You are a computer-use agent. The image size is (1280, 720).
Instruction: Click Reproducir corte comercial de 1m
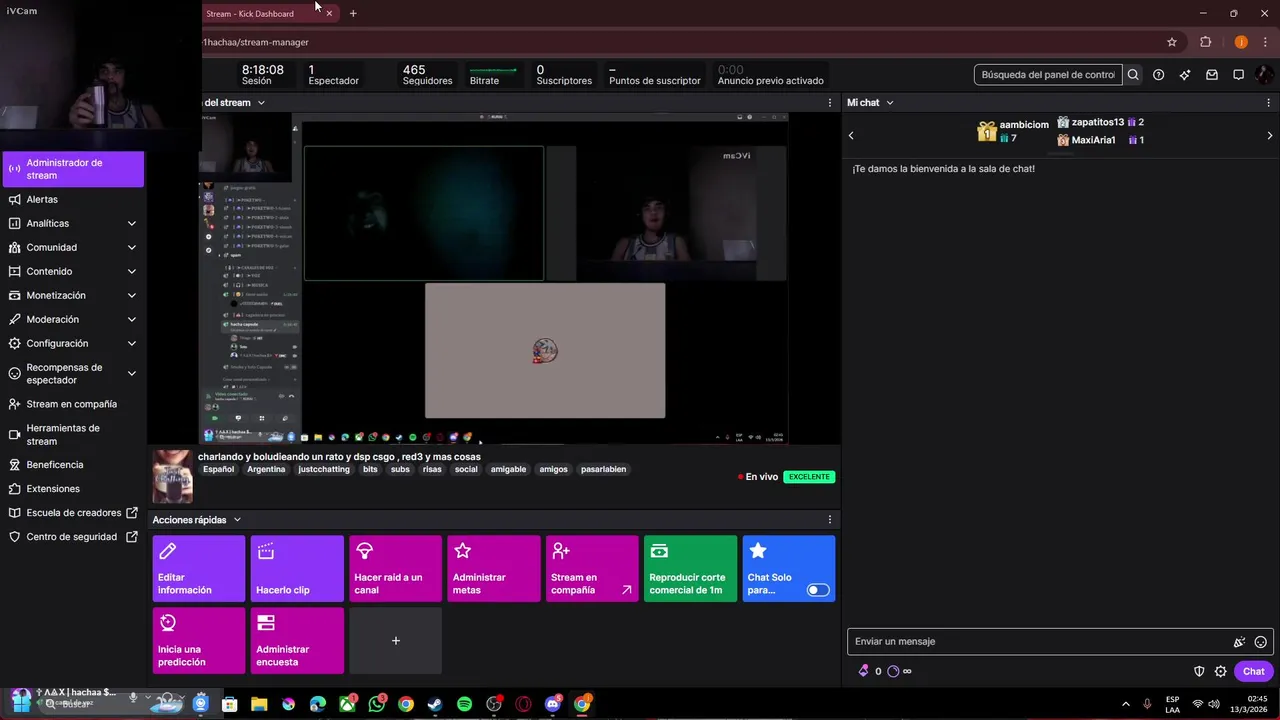pos(690,569)
